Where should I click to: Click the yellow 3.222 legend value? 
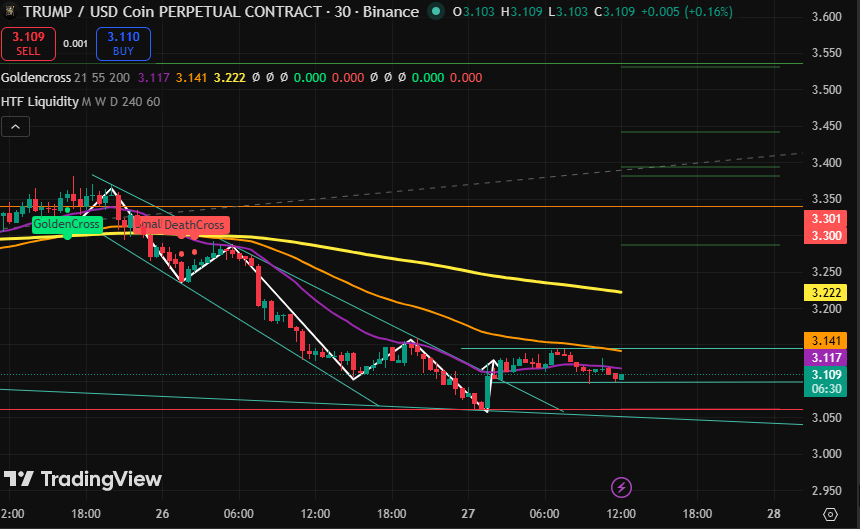tap(229, 78)
